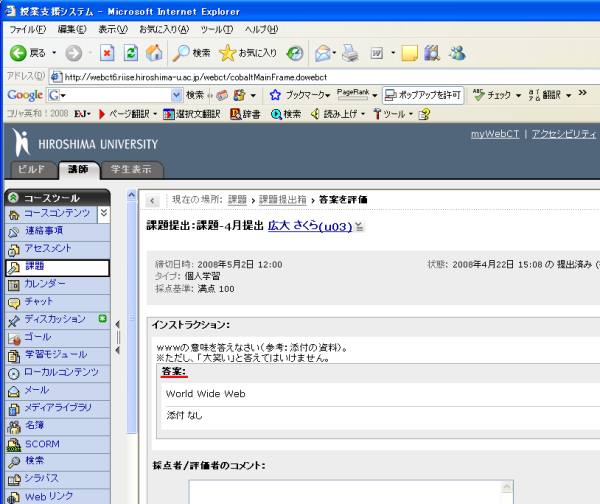Click the IE Back arrow button
600x504 pixels.
(x=18, y=53)
